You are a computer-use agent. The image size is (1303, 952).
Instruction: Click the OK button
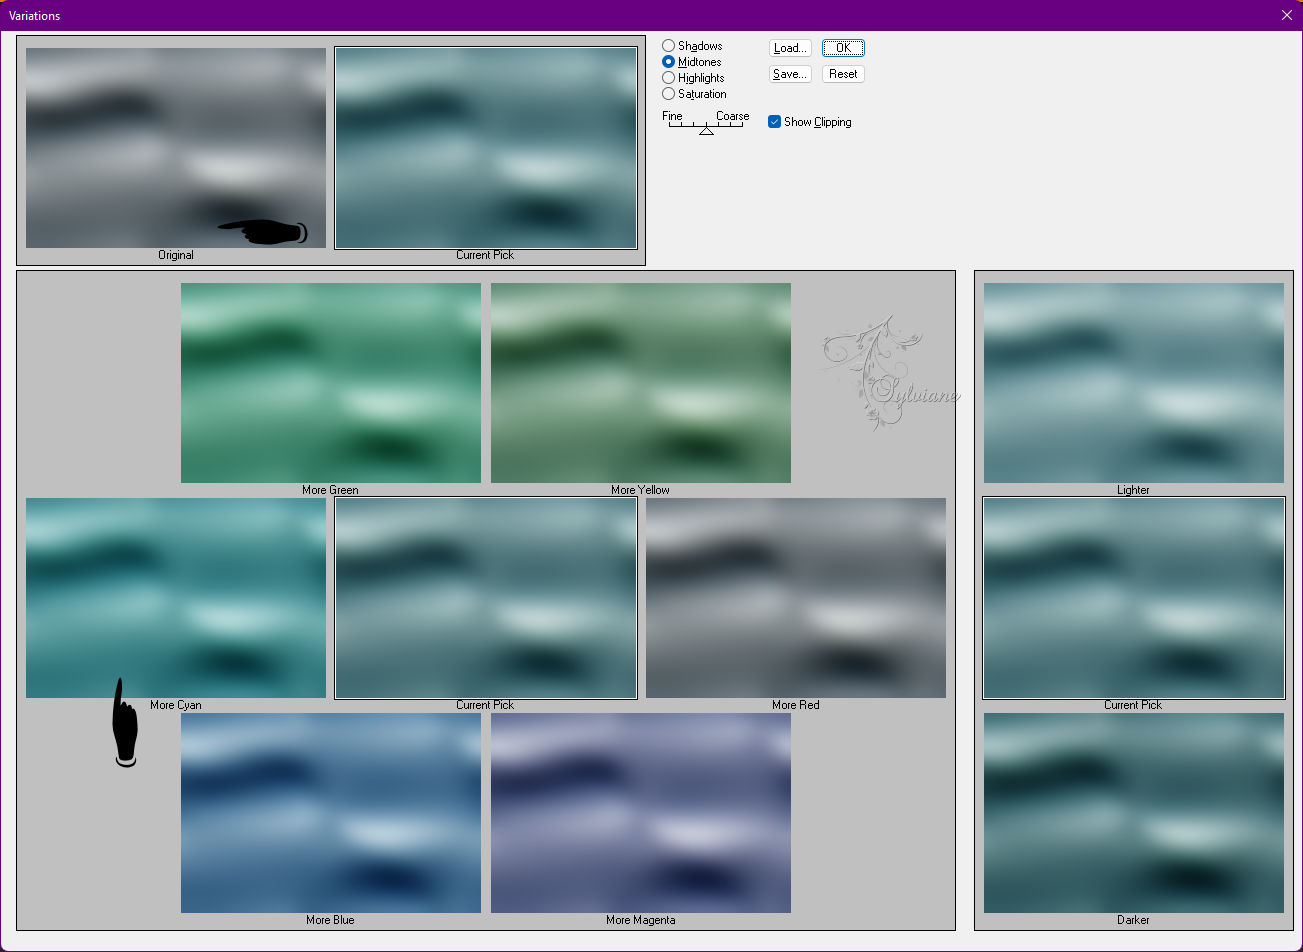[x=843, y=48]
